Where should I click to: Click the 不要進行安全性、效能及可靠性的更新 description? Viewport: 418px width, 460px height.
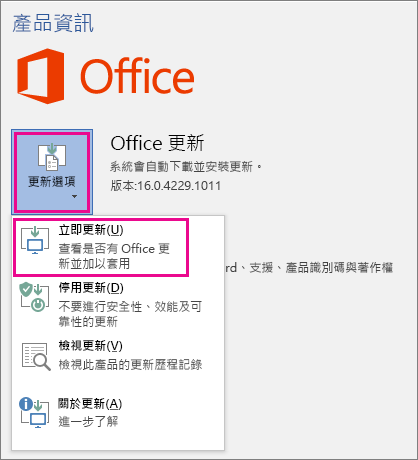[130, 314]
